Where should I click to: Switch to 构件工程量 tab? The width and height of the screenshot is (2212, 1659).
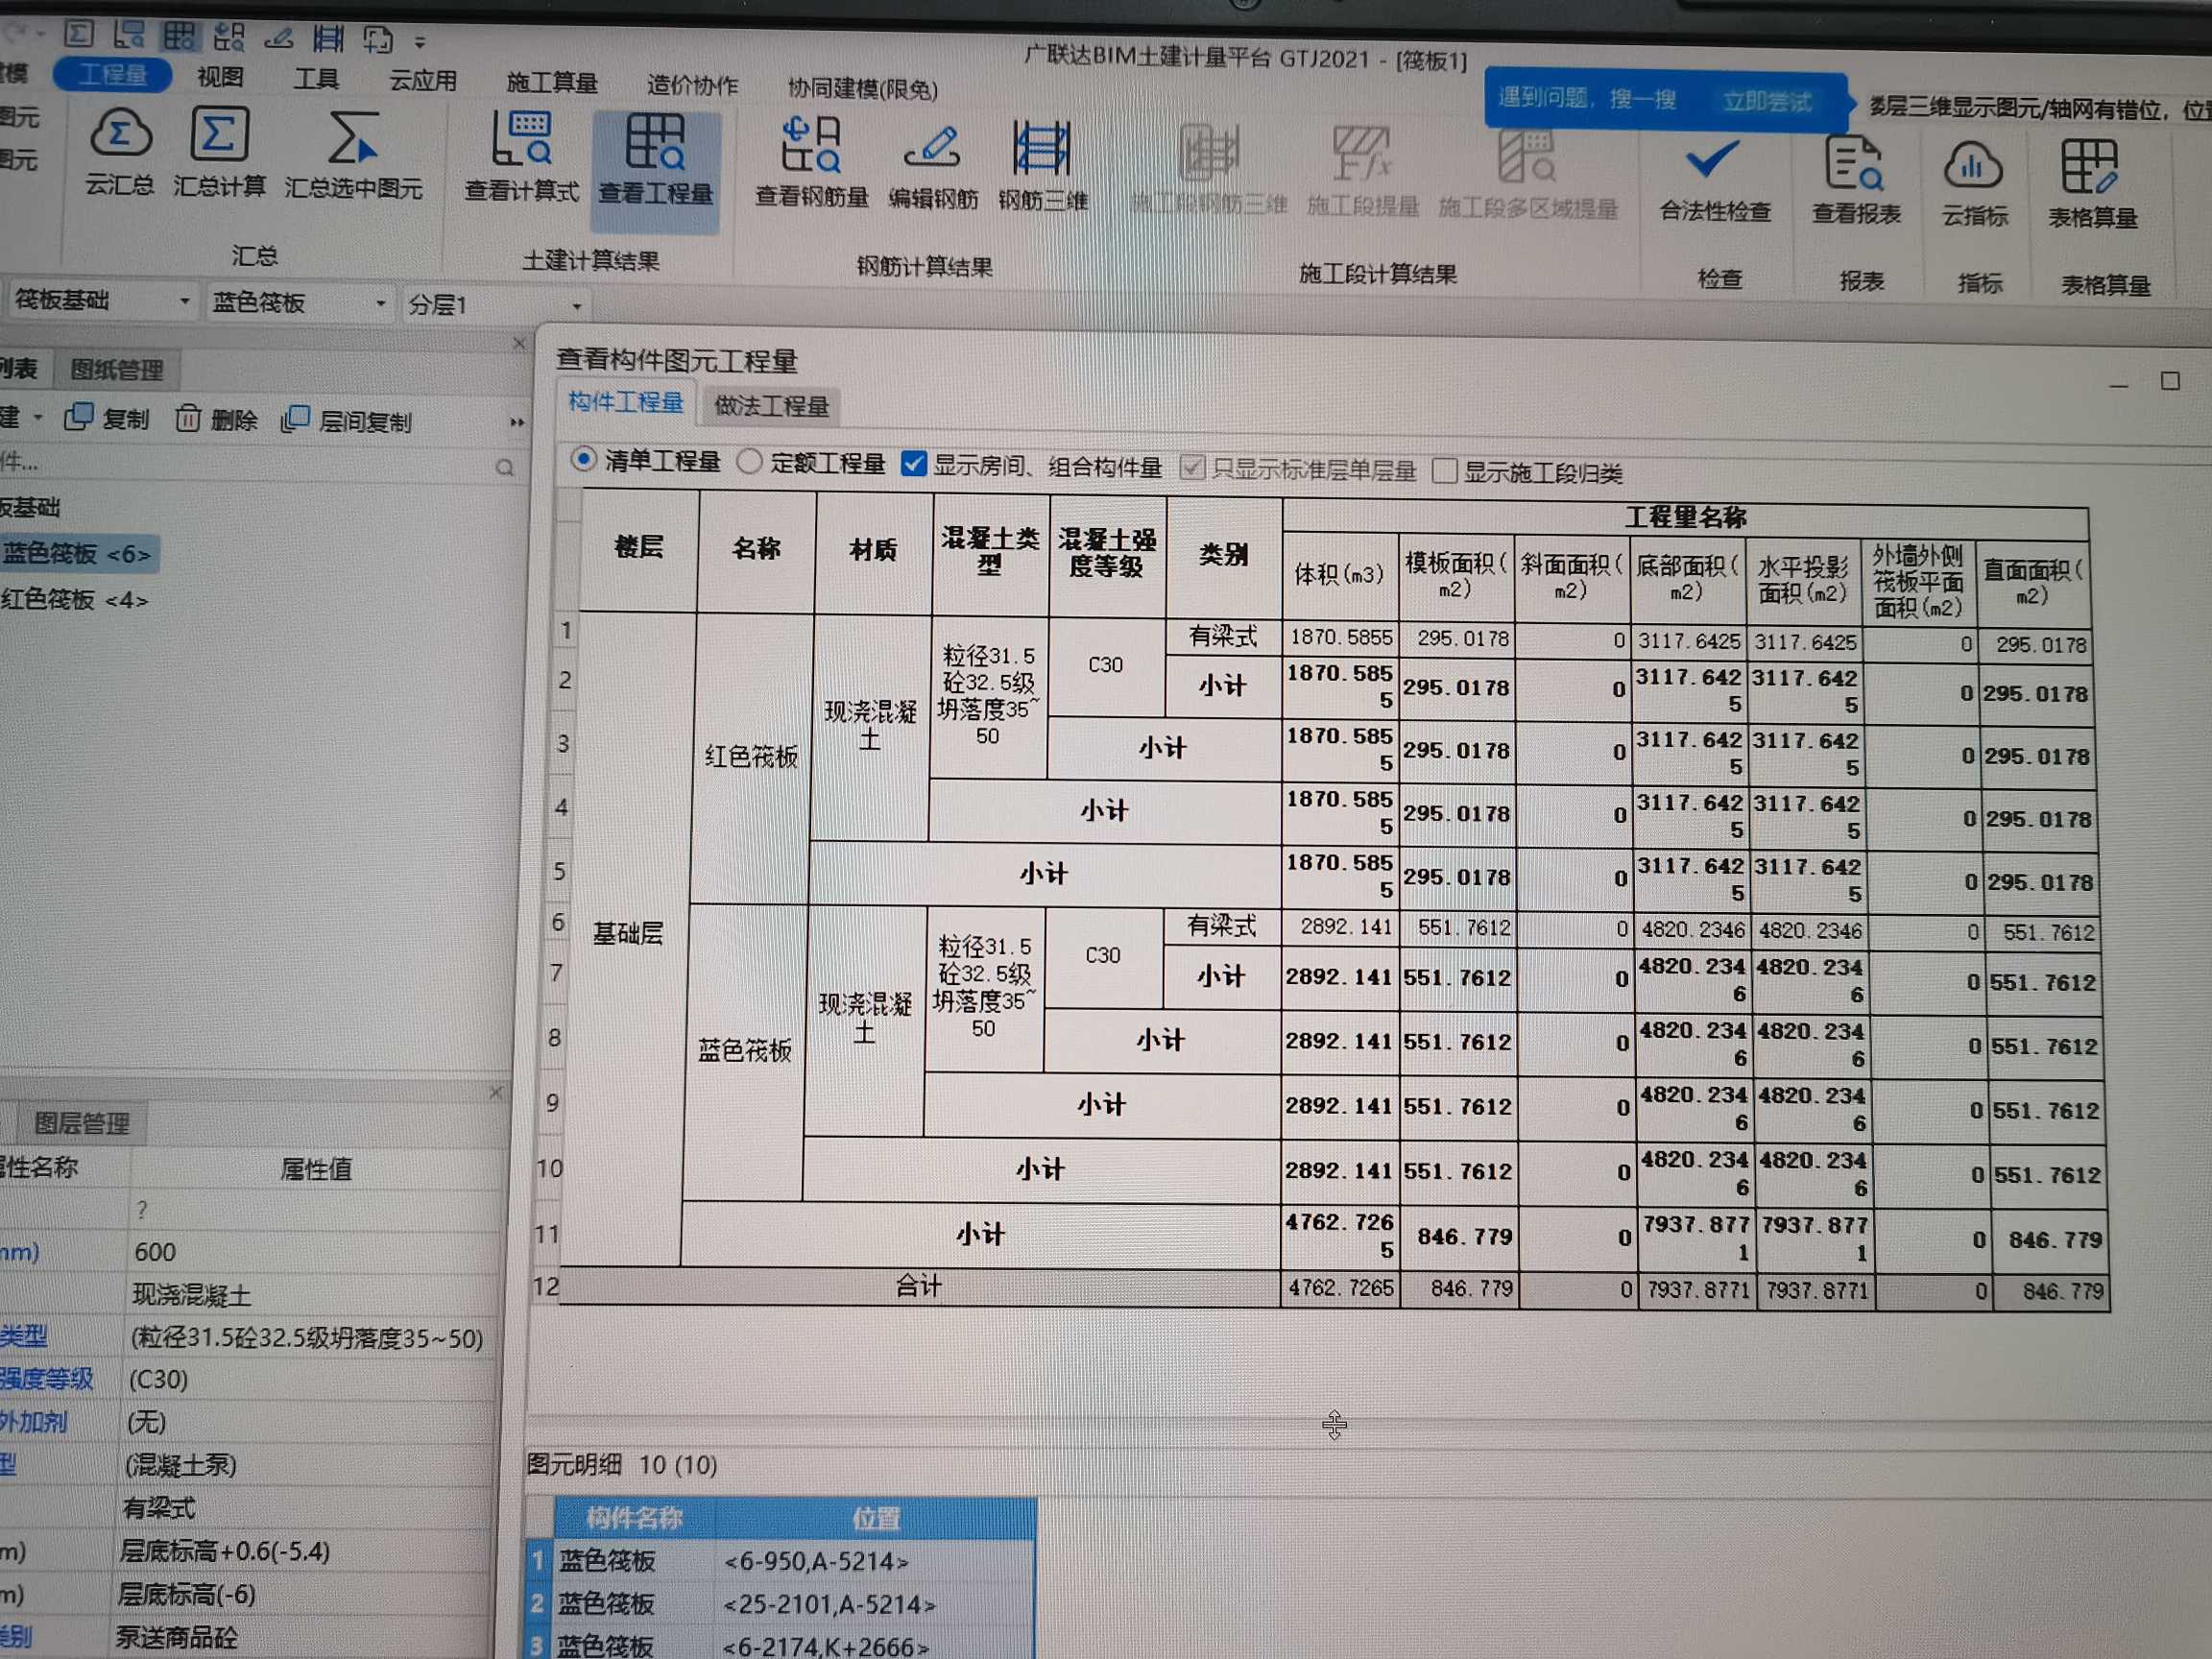click(626, 402)
